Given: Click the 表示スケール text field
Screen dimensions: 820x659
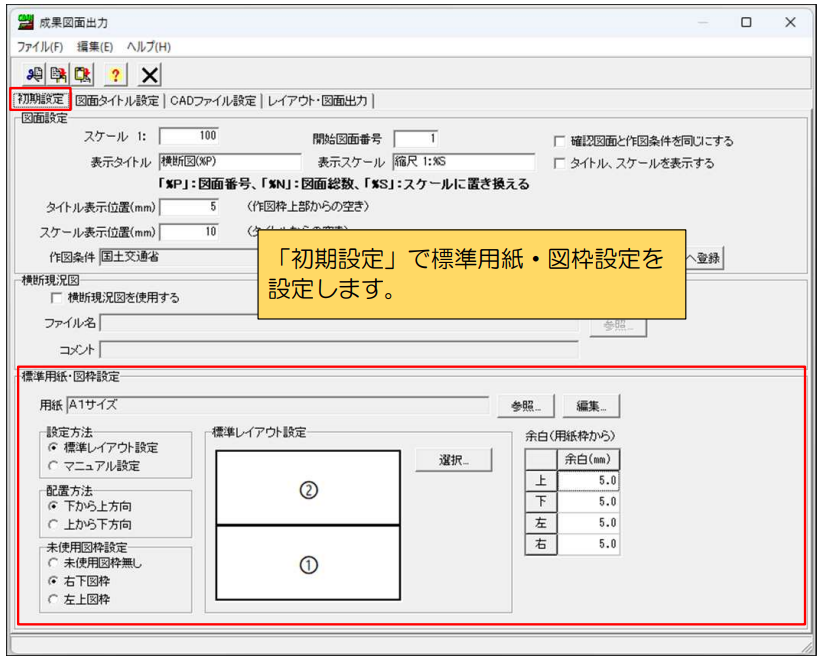Looking at the screenshot, I should pos(464,162).
